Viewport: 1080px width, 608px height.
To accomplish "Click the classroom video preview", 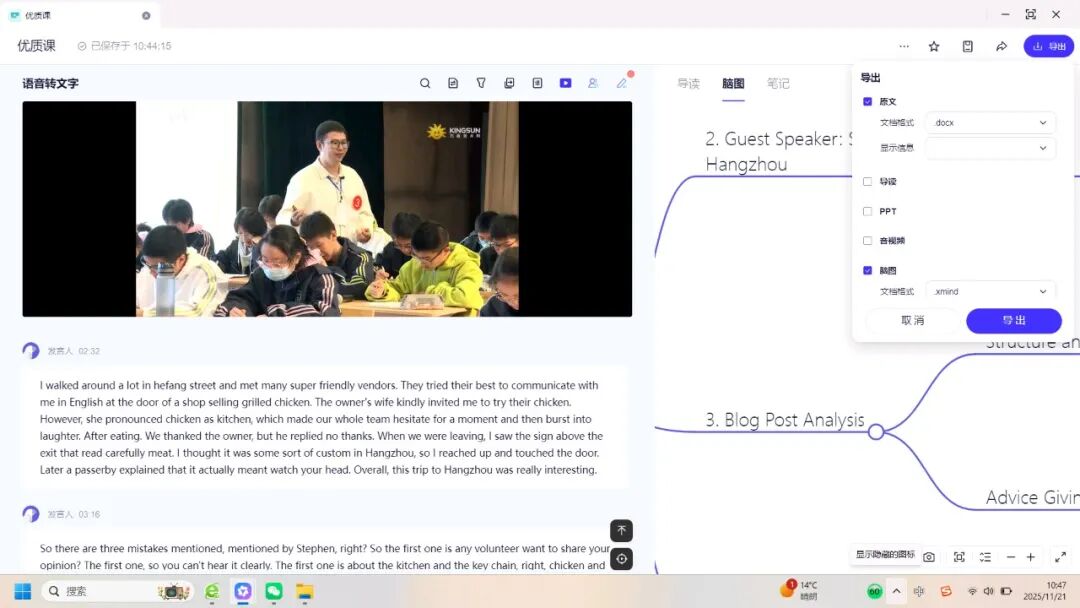I will pos(327,209).
